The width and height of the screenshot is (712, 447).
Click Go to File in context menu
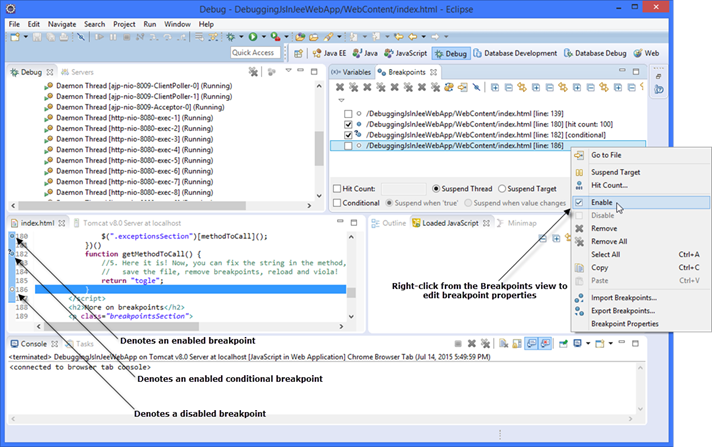pyautogui.click(x=607, y=155)
